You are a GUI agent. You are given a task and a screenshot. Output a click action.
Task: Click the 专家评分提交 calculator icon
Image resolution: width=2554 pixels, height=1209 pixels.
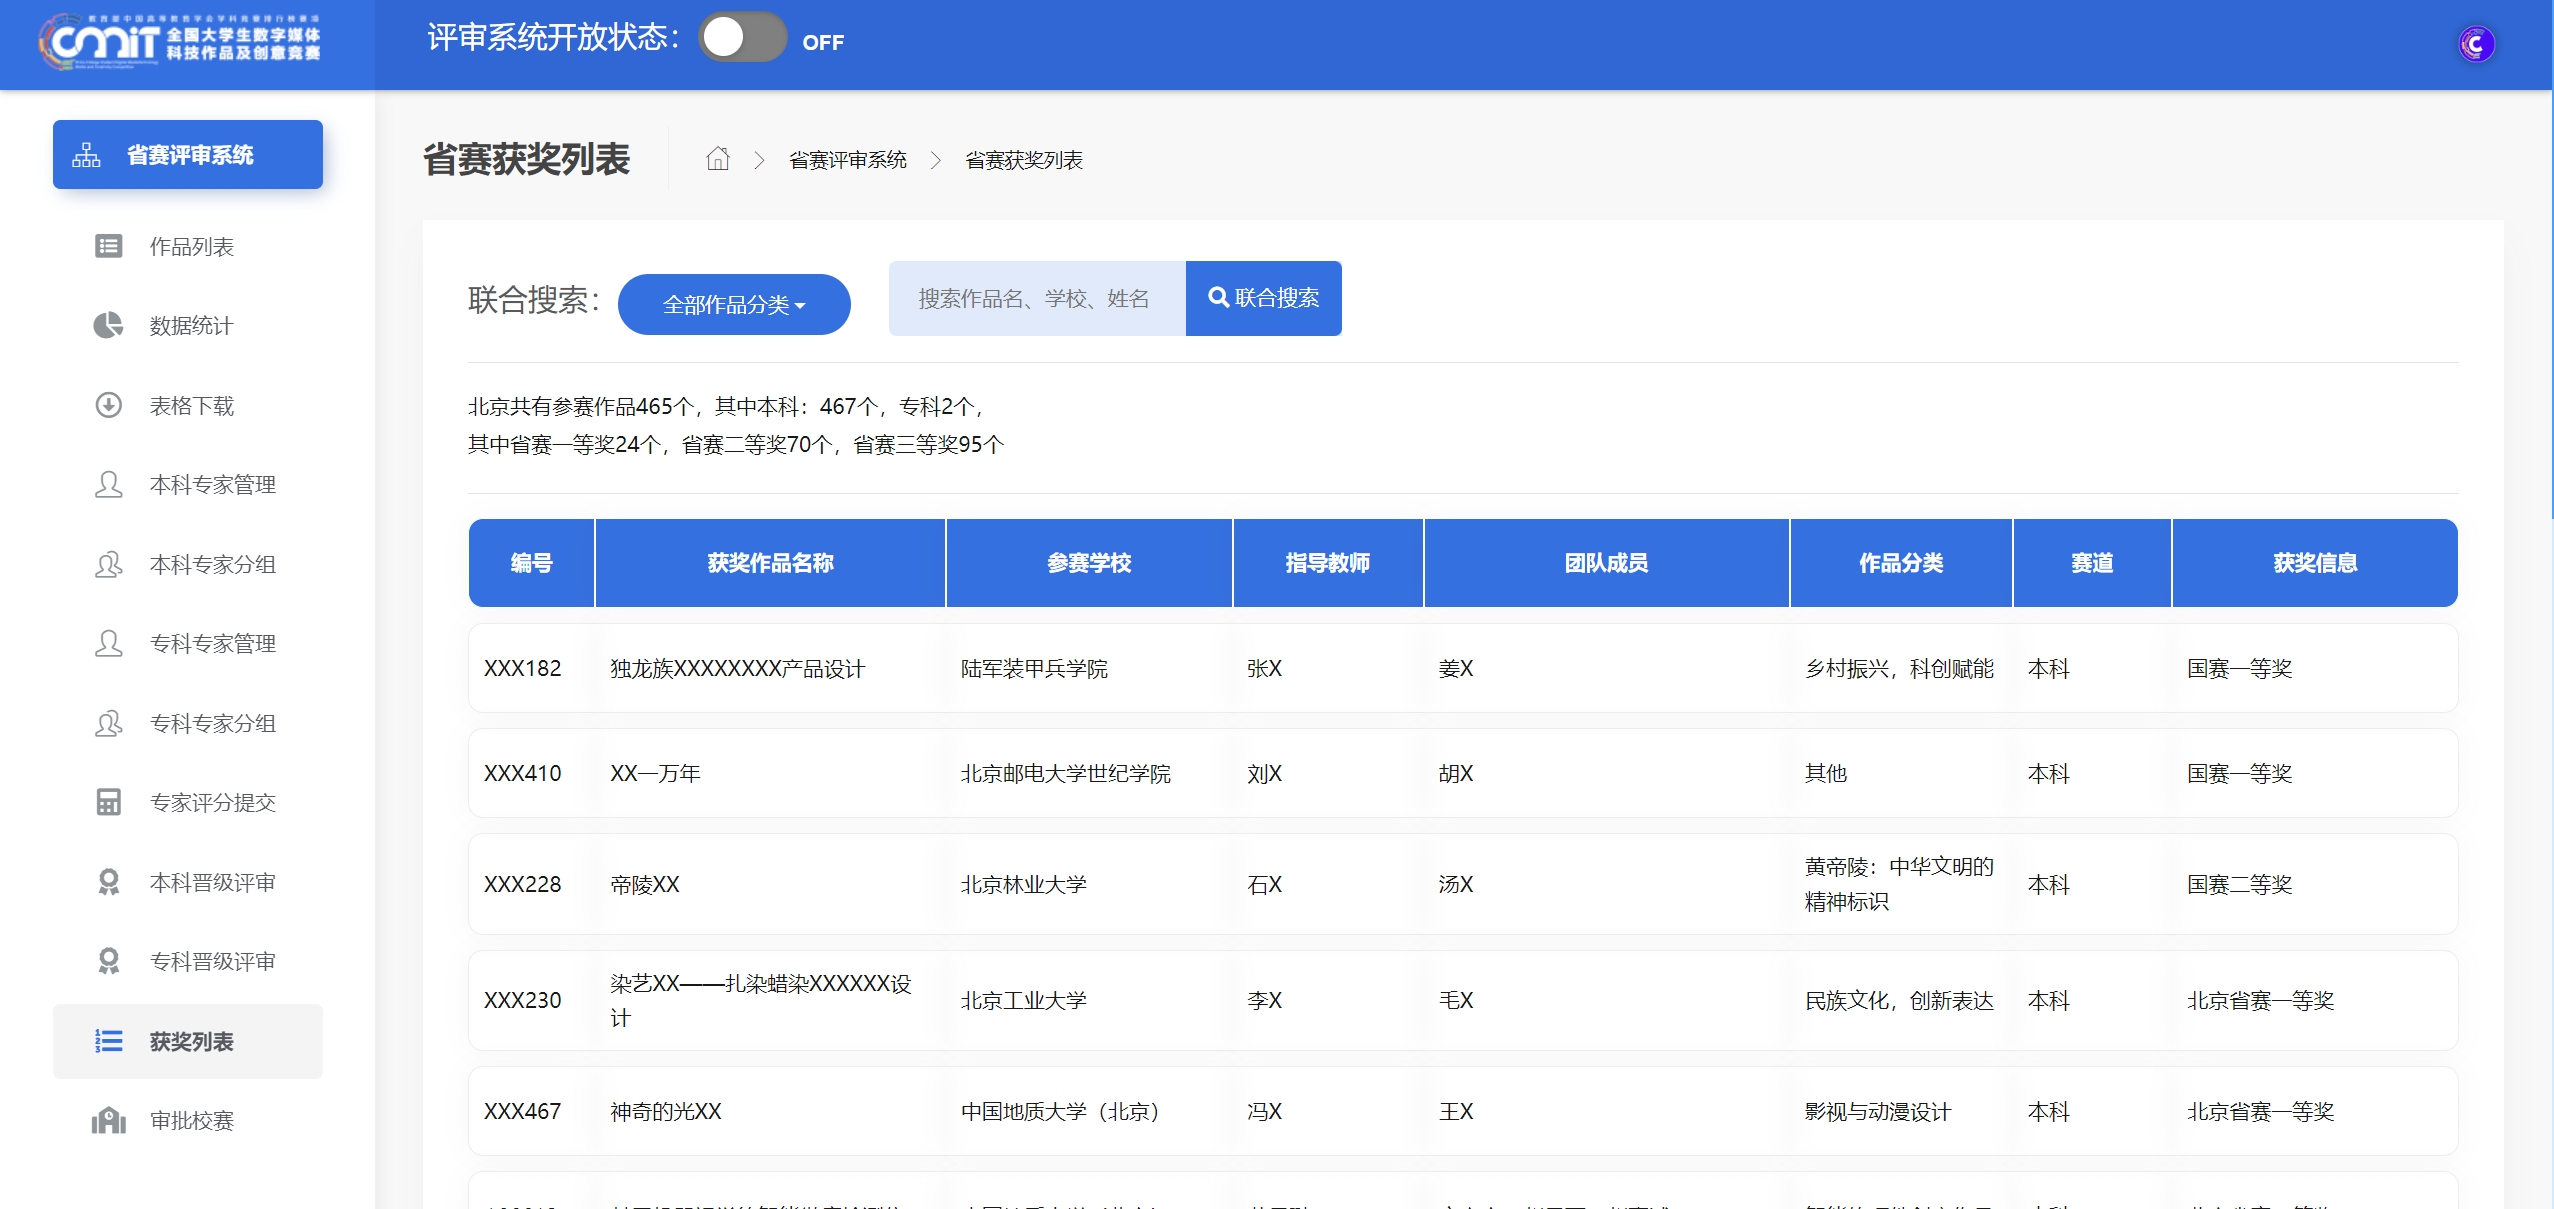108,802
